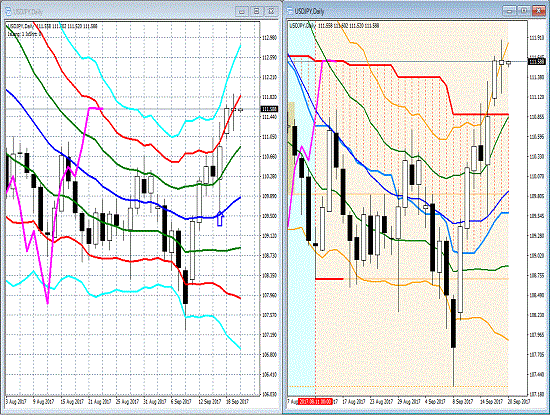Screen dimensions: 550x415
Task: Maximize the left USDJPY,Daily chart window
Action: click(256, 11)
